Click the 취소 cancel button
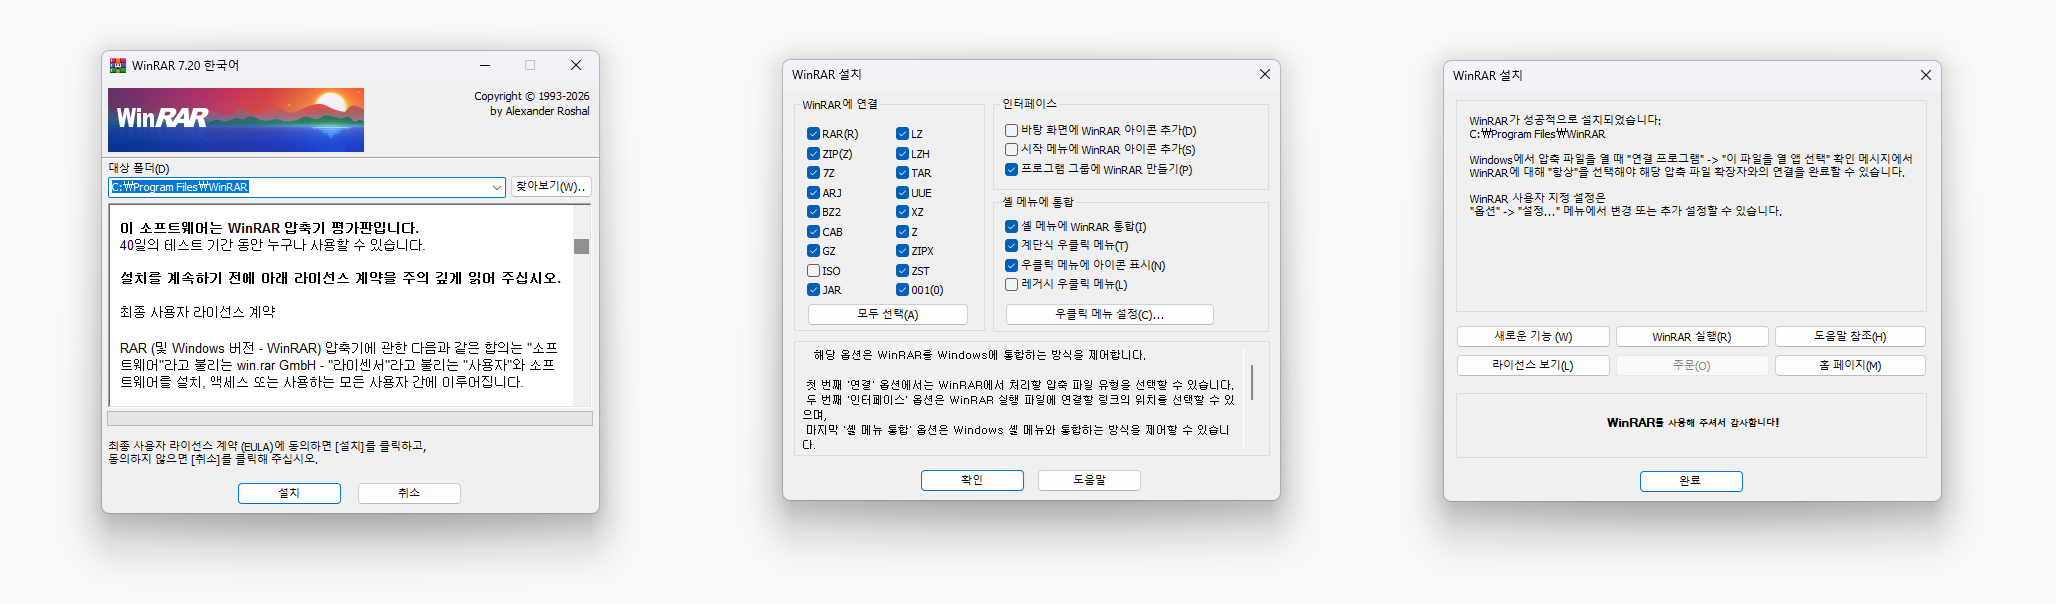Screen dimensions: 2056x604 (x=409, y=493)
